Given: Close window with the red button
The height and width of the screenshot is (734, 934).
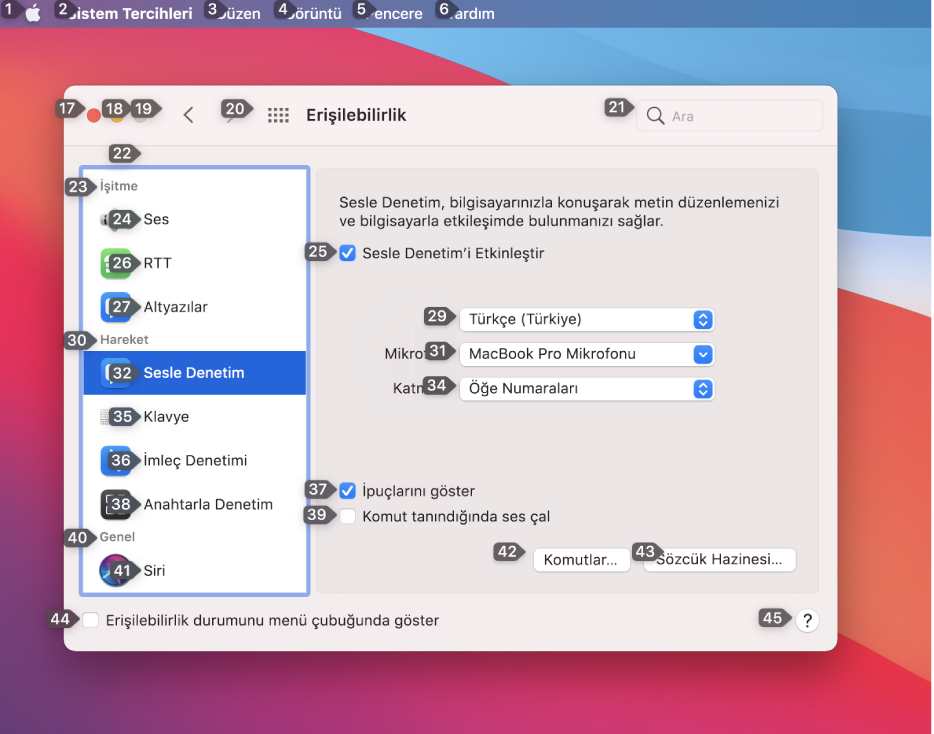Looking at the screenshot, I should [94, 115].
